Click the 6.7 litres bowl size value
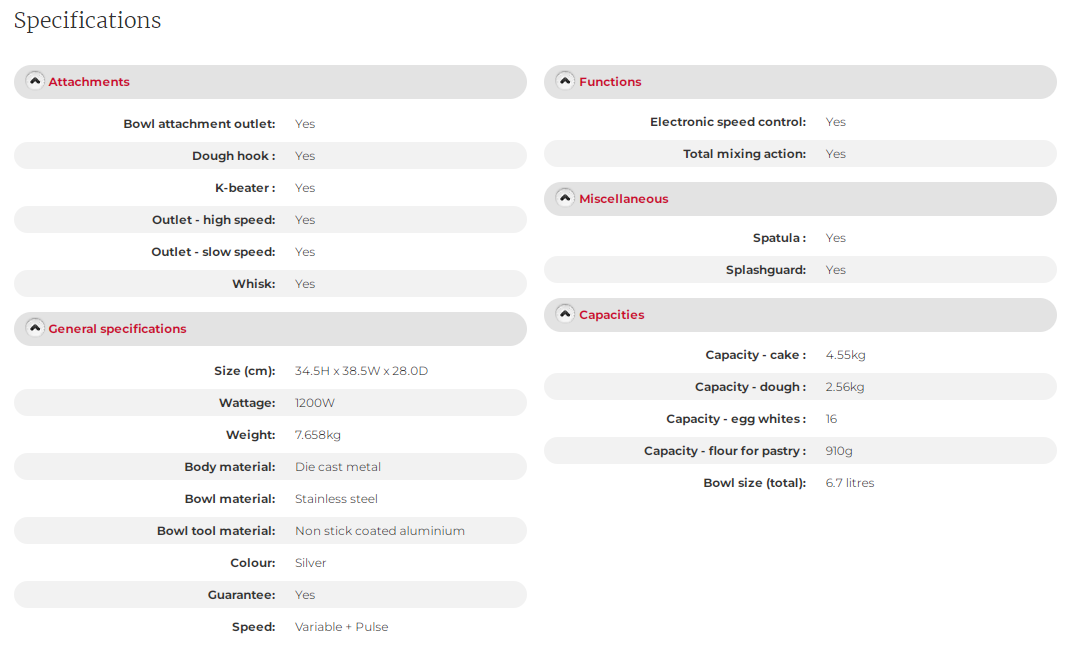 849,483
